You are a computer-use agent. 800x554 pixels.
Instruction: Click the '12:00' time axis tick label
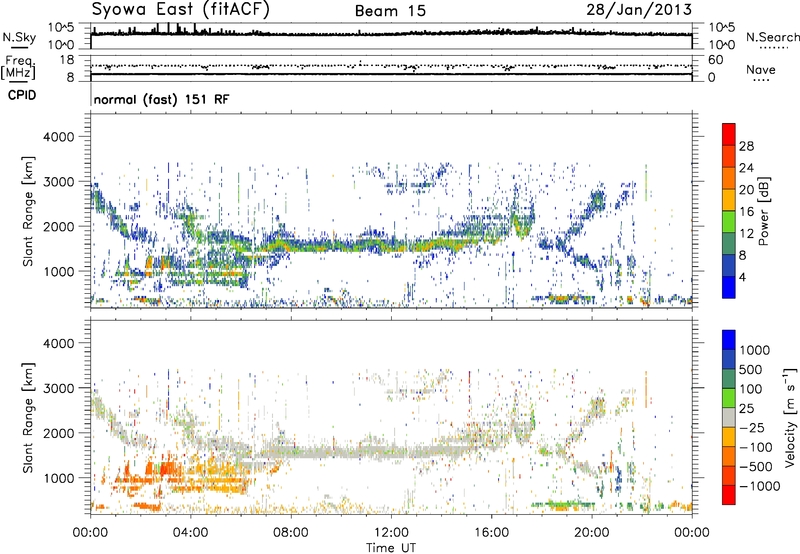point(391,533)
